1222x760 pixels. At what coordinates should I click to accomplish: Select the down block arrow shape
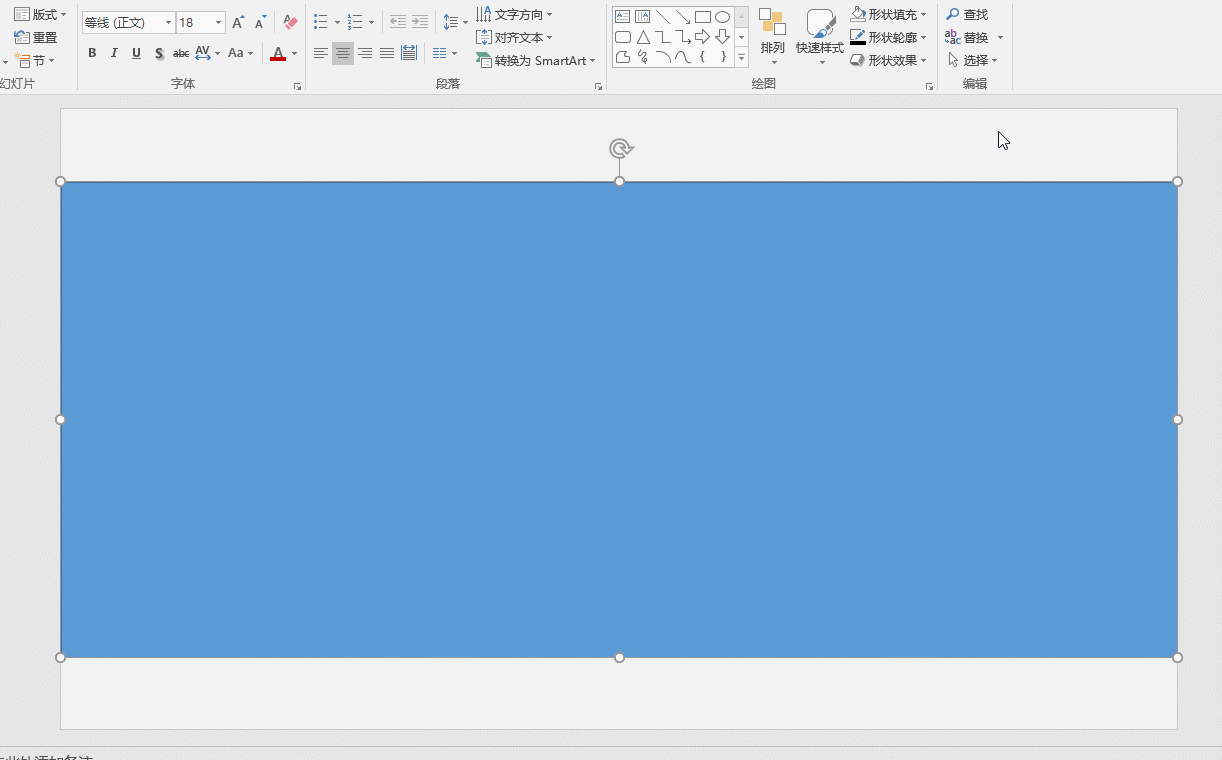point(722,37)
